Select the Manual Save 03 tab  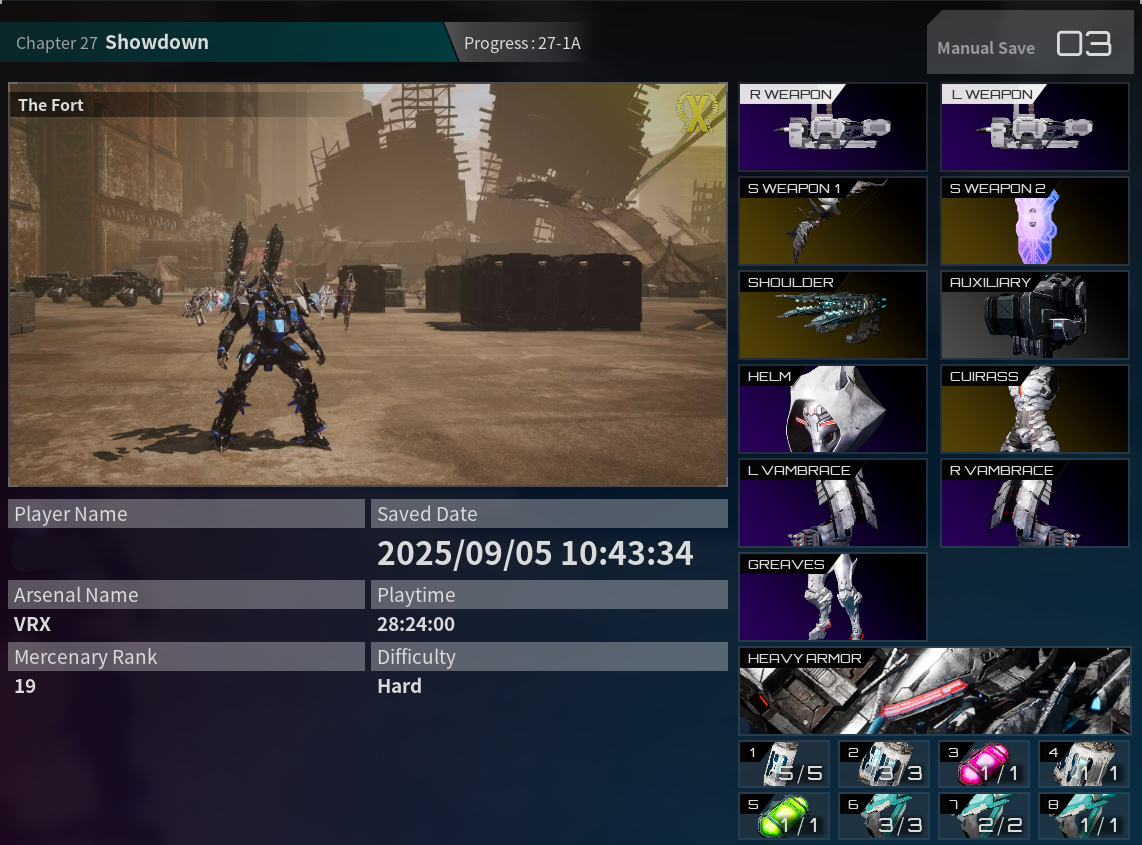point(1030,44)
